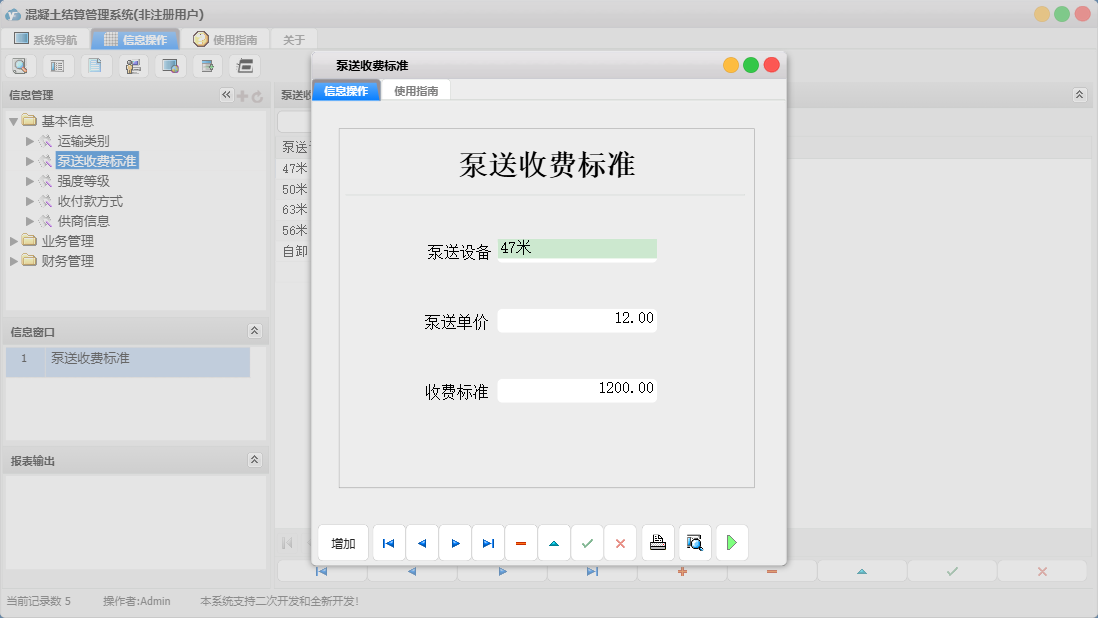Image resolution: width=1098 pixels, height=618 pixels.
Task: Click the 泵送单价 input field
Action: (x=577, y=319)
